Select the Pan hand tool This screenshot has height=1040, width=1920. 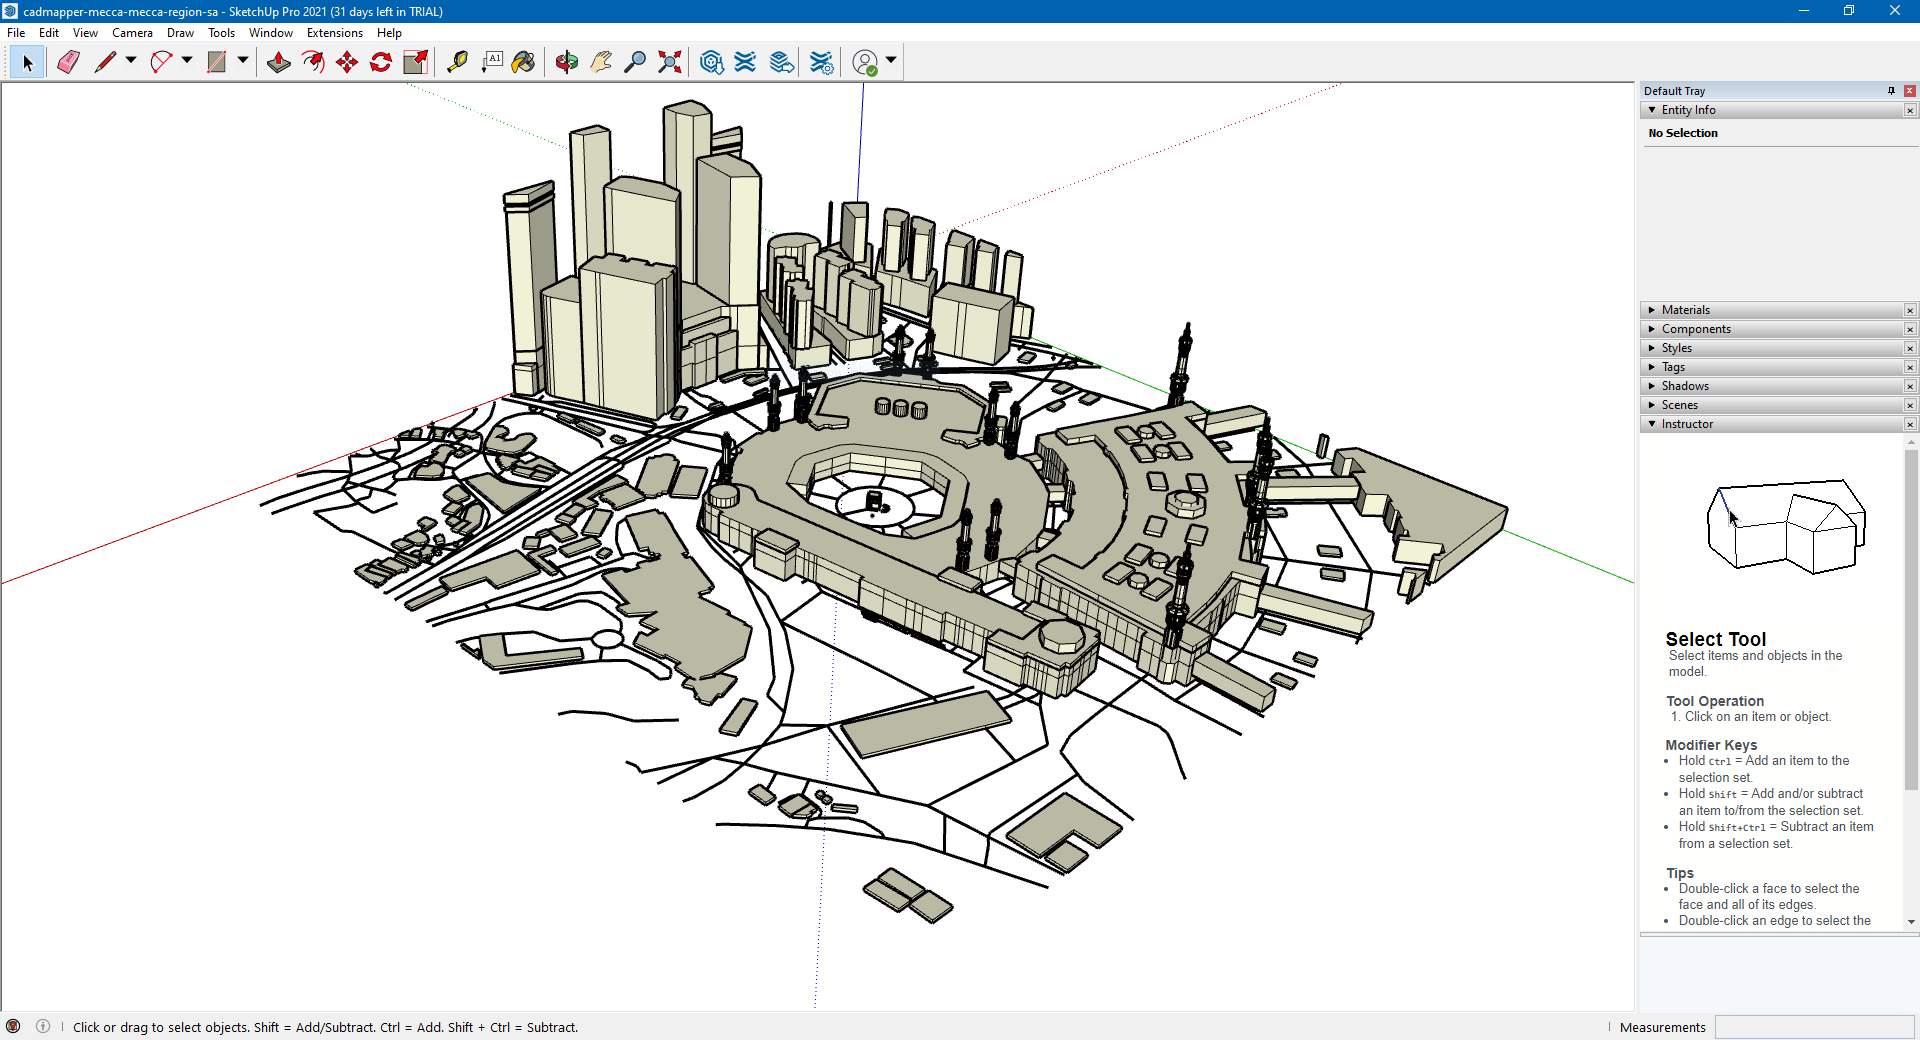[601, 62]
